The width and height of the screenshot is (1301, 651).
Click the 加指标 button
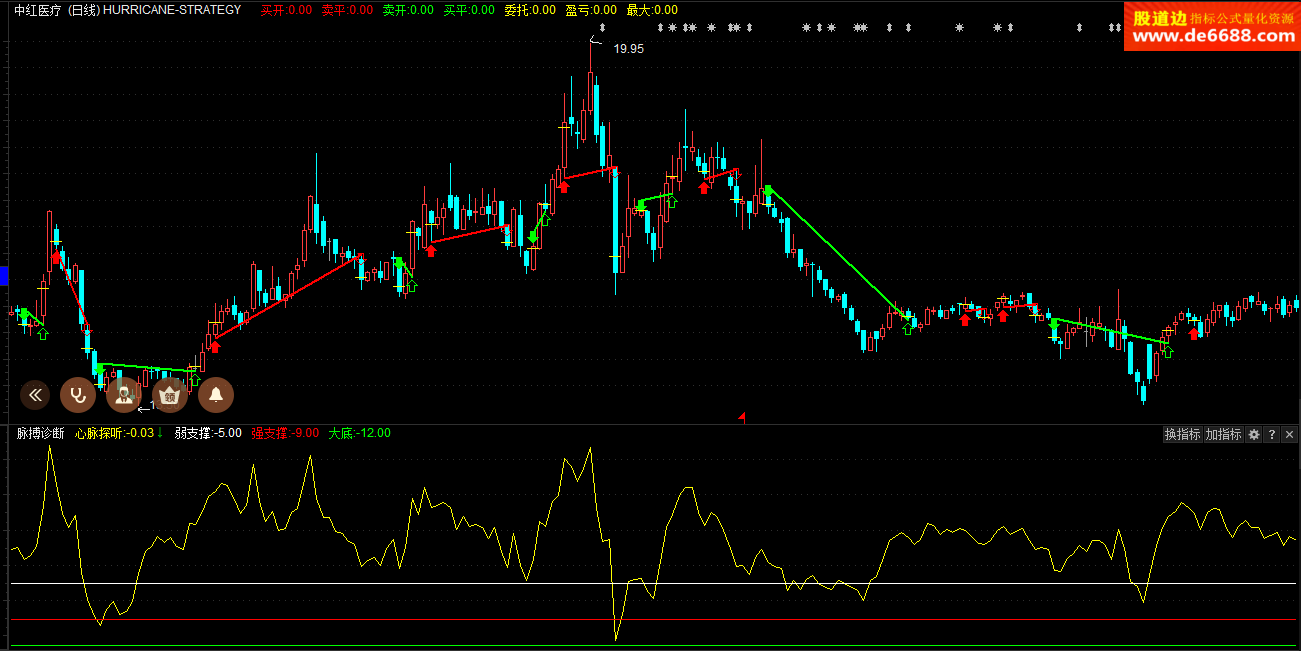tap(1223, 434)
